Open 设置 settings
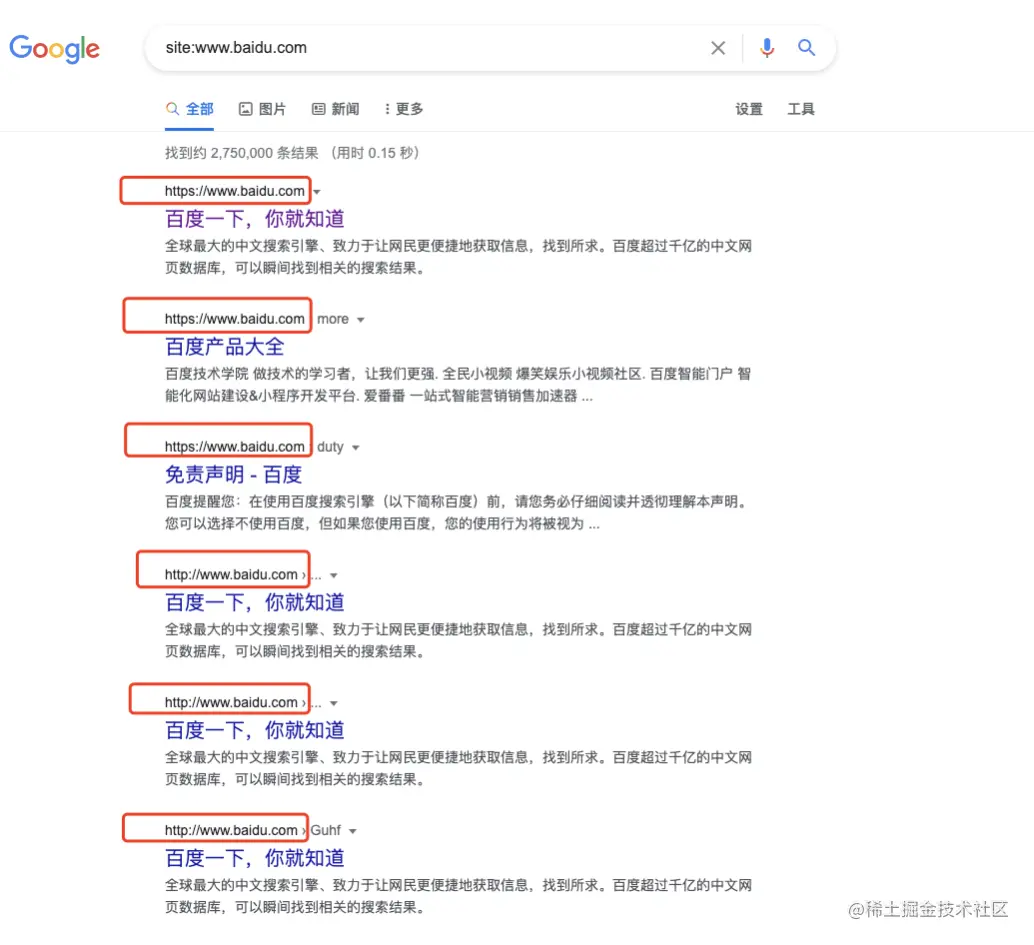The width and height of the screenshot is (1034, 945). [x=748, y=109]
